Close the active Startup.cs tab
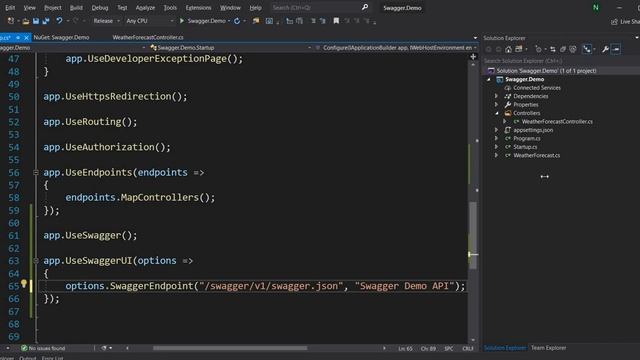Viewport: 640px width, 360px height. pos(27,37)
